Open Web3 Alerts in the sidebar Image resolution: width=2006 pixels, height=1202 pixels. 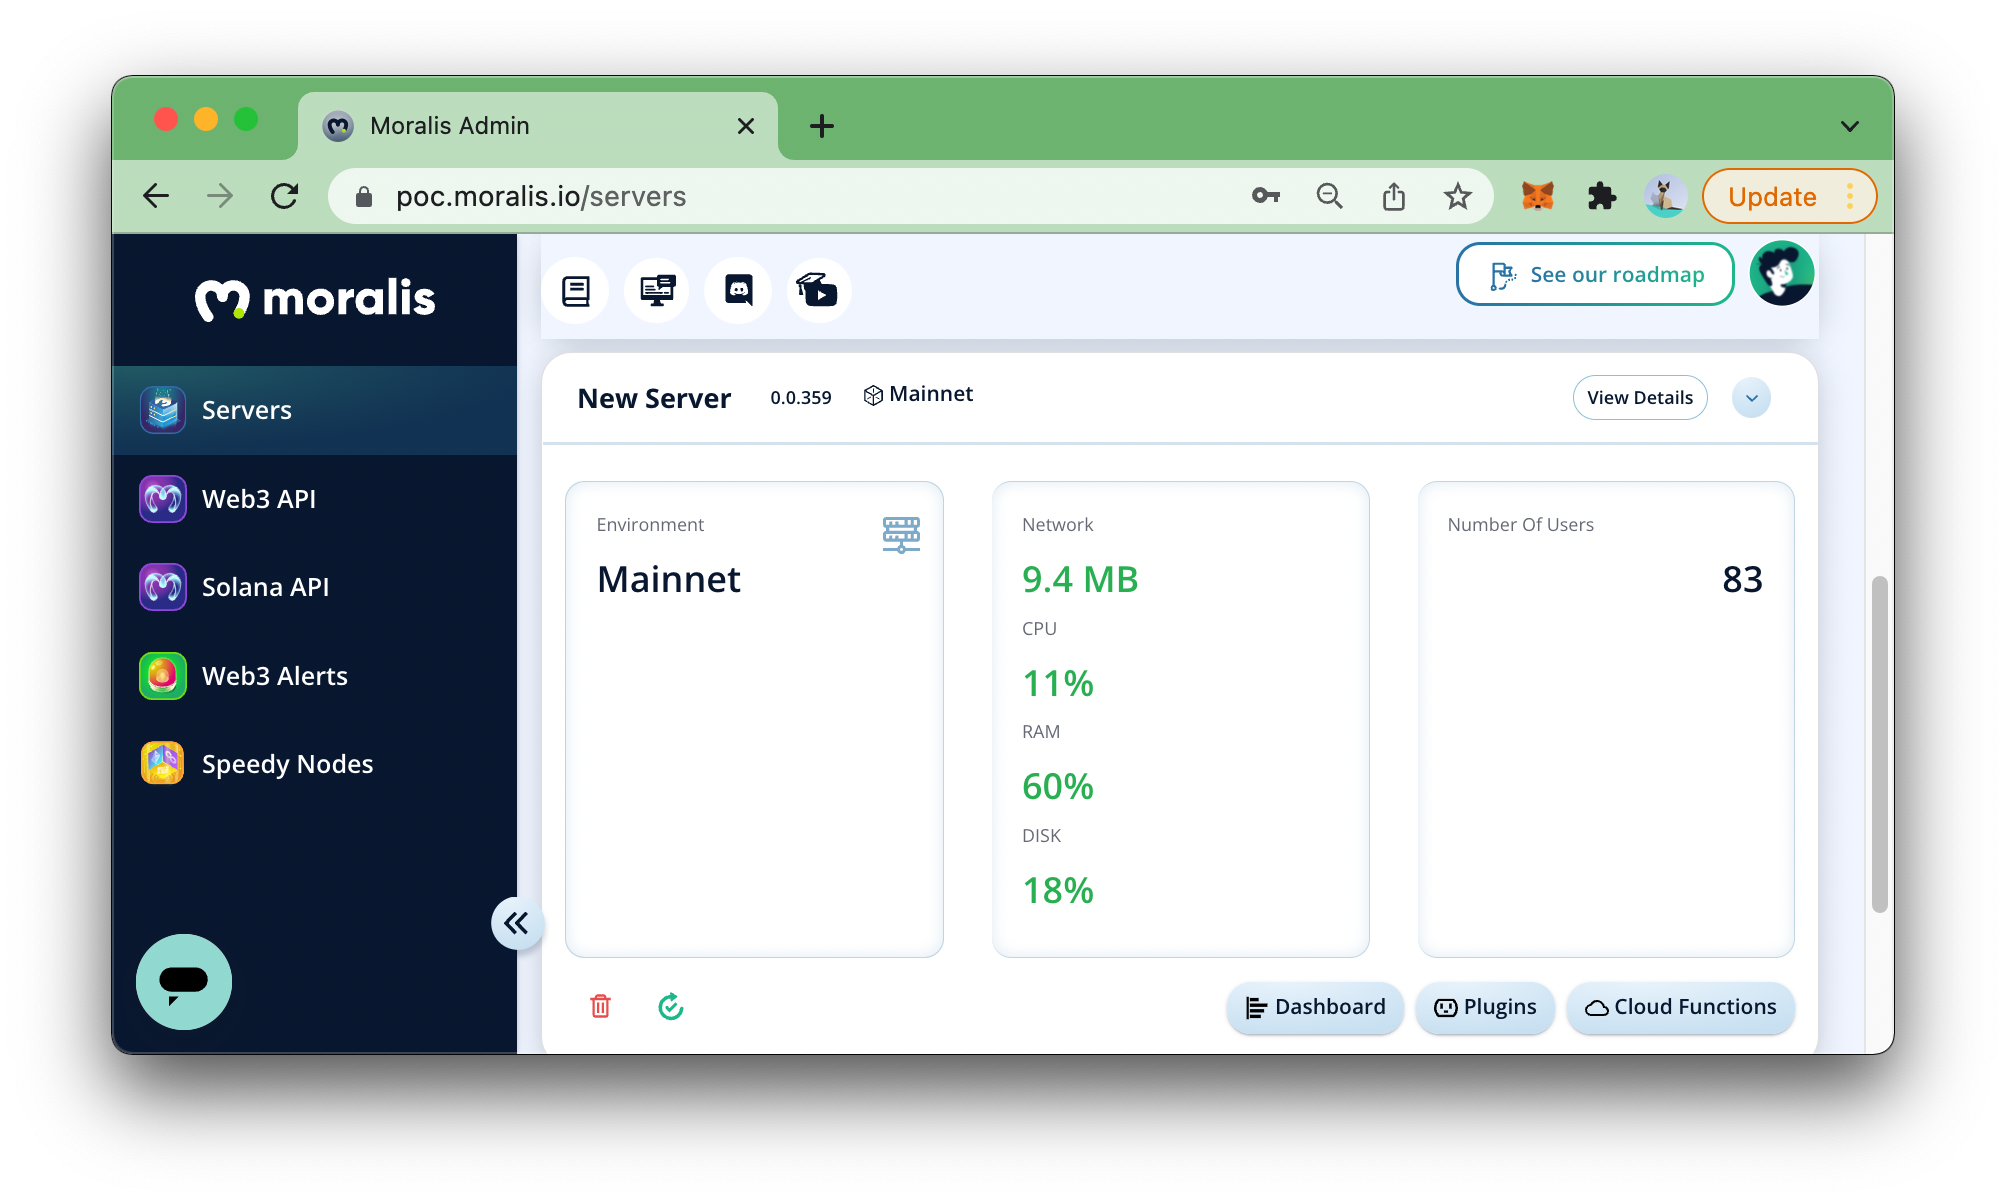[x=315, y=676]
